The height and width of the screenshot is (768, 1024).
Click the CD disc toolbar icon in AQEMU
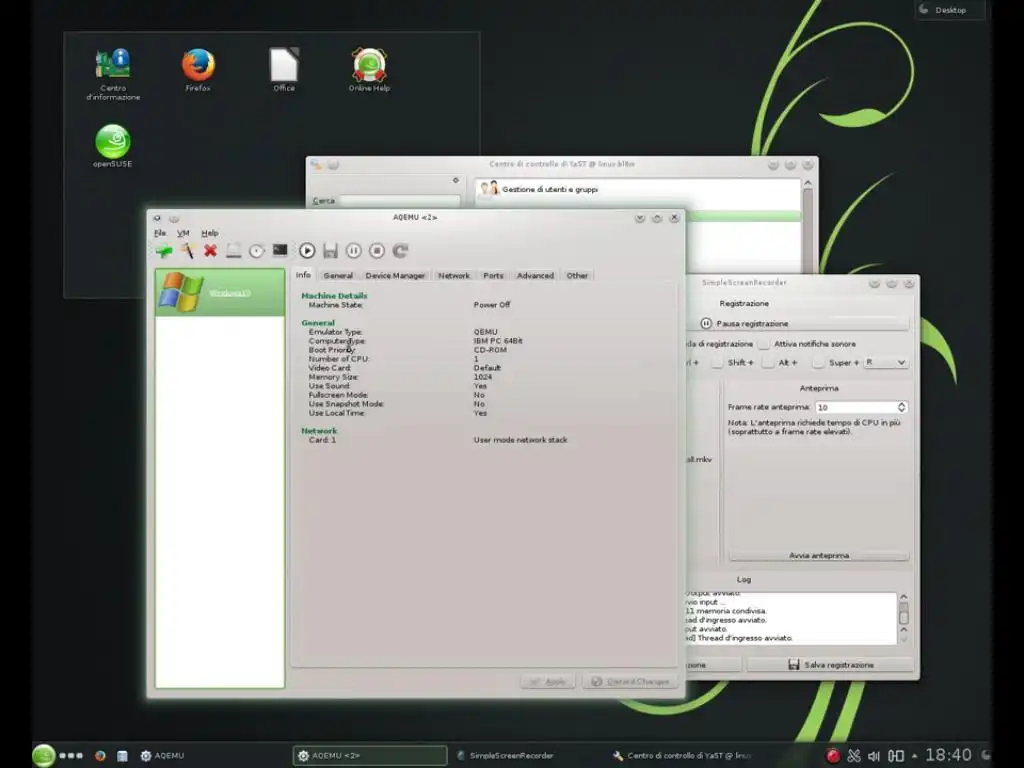[x=257, y=251]
